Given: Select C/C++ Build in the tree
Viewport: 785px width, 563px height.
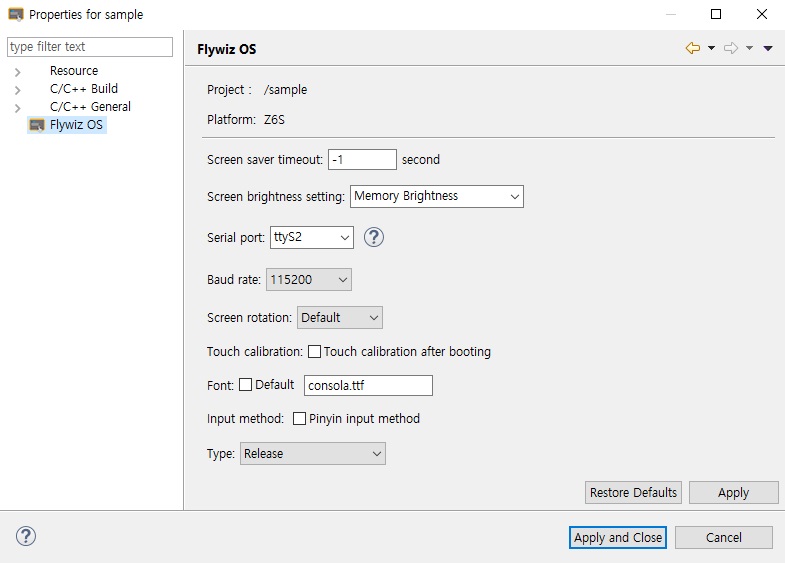Looking at the screenshot, I should [x=84, y=89].
